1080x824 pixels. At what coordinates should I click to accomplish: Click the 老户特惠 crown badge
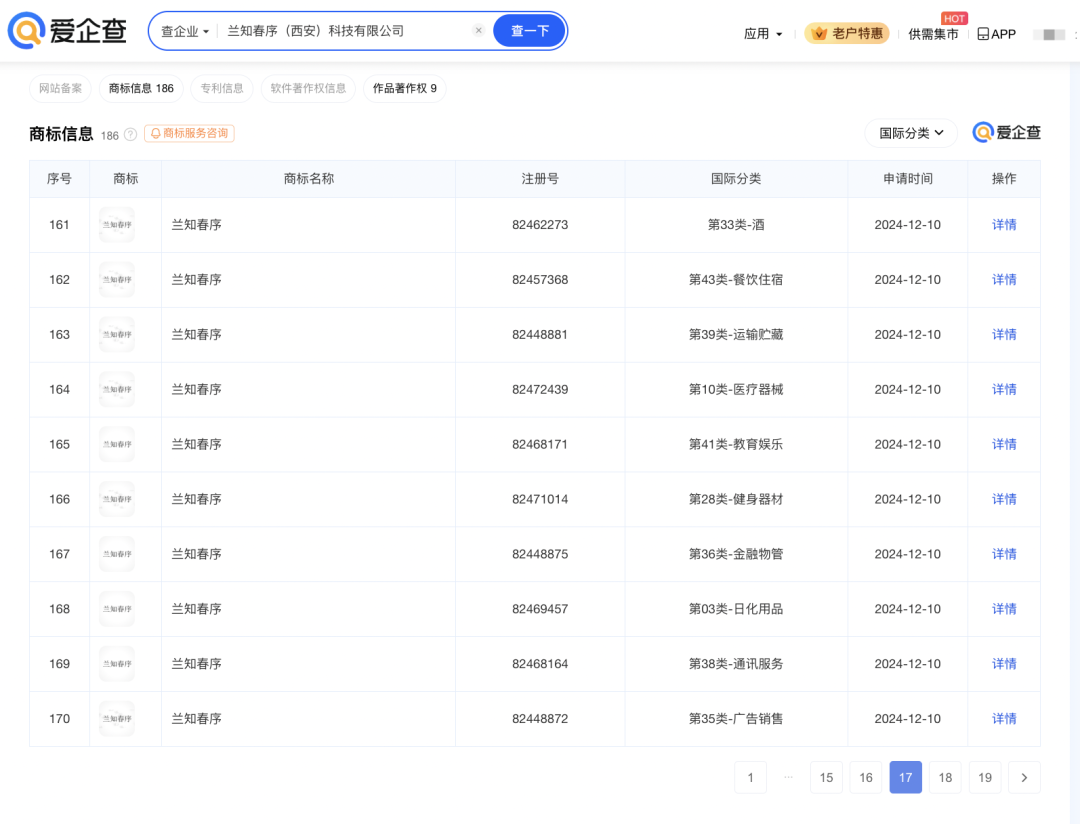pyautogui.click(x=847, y=33)
